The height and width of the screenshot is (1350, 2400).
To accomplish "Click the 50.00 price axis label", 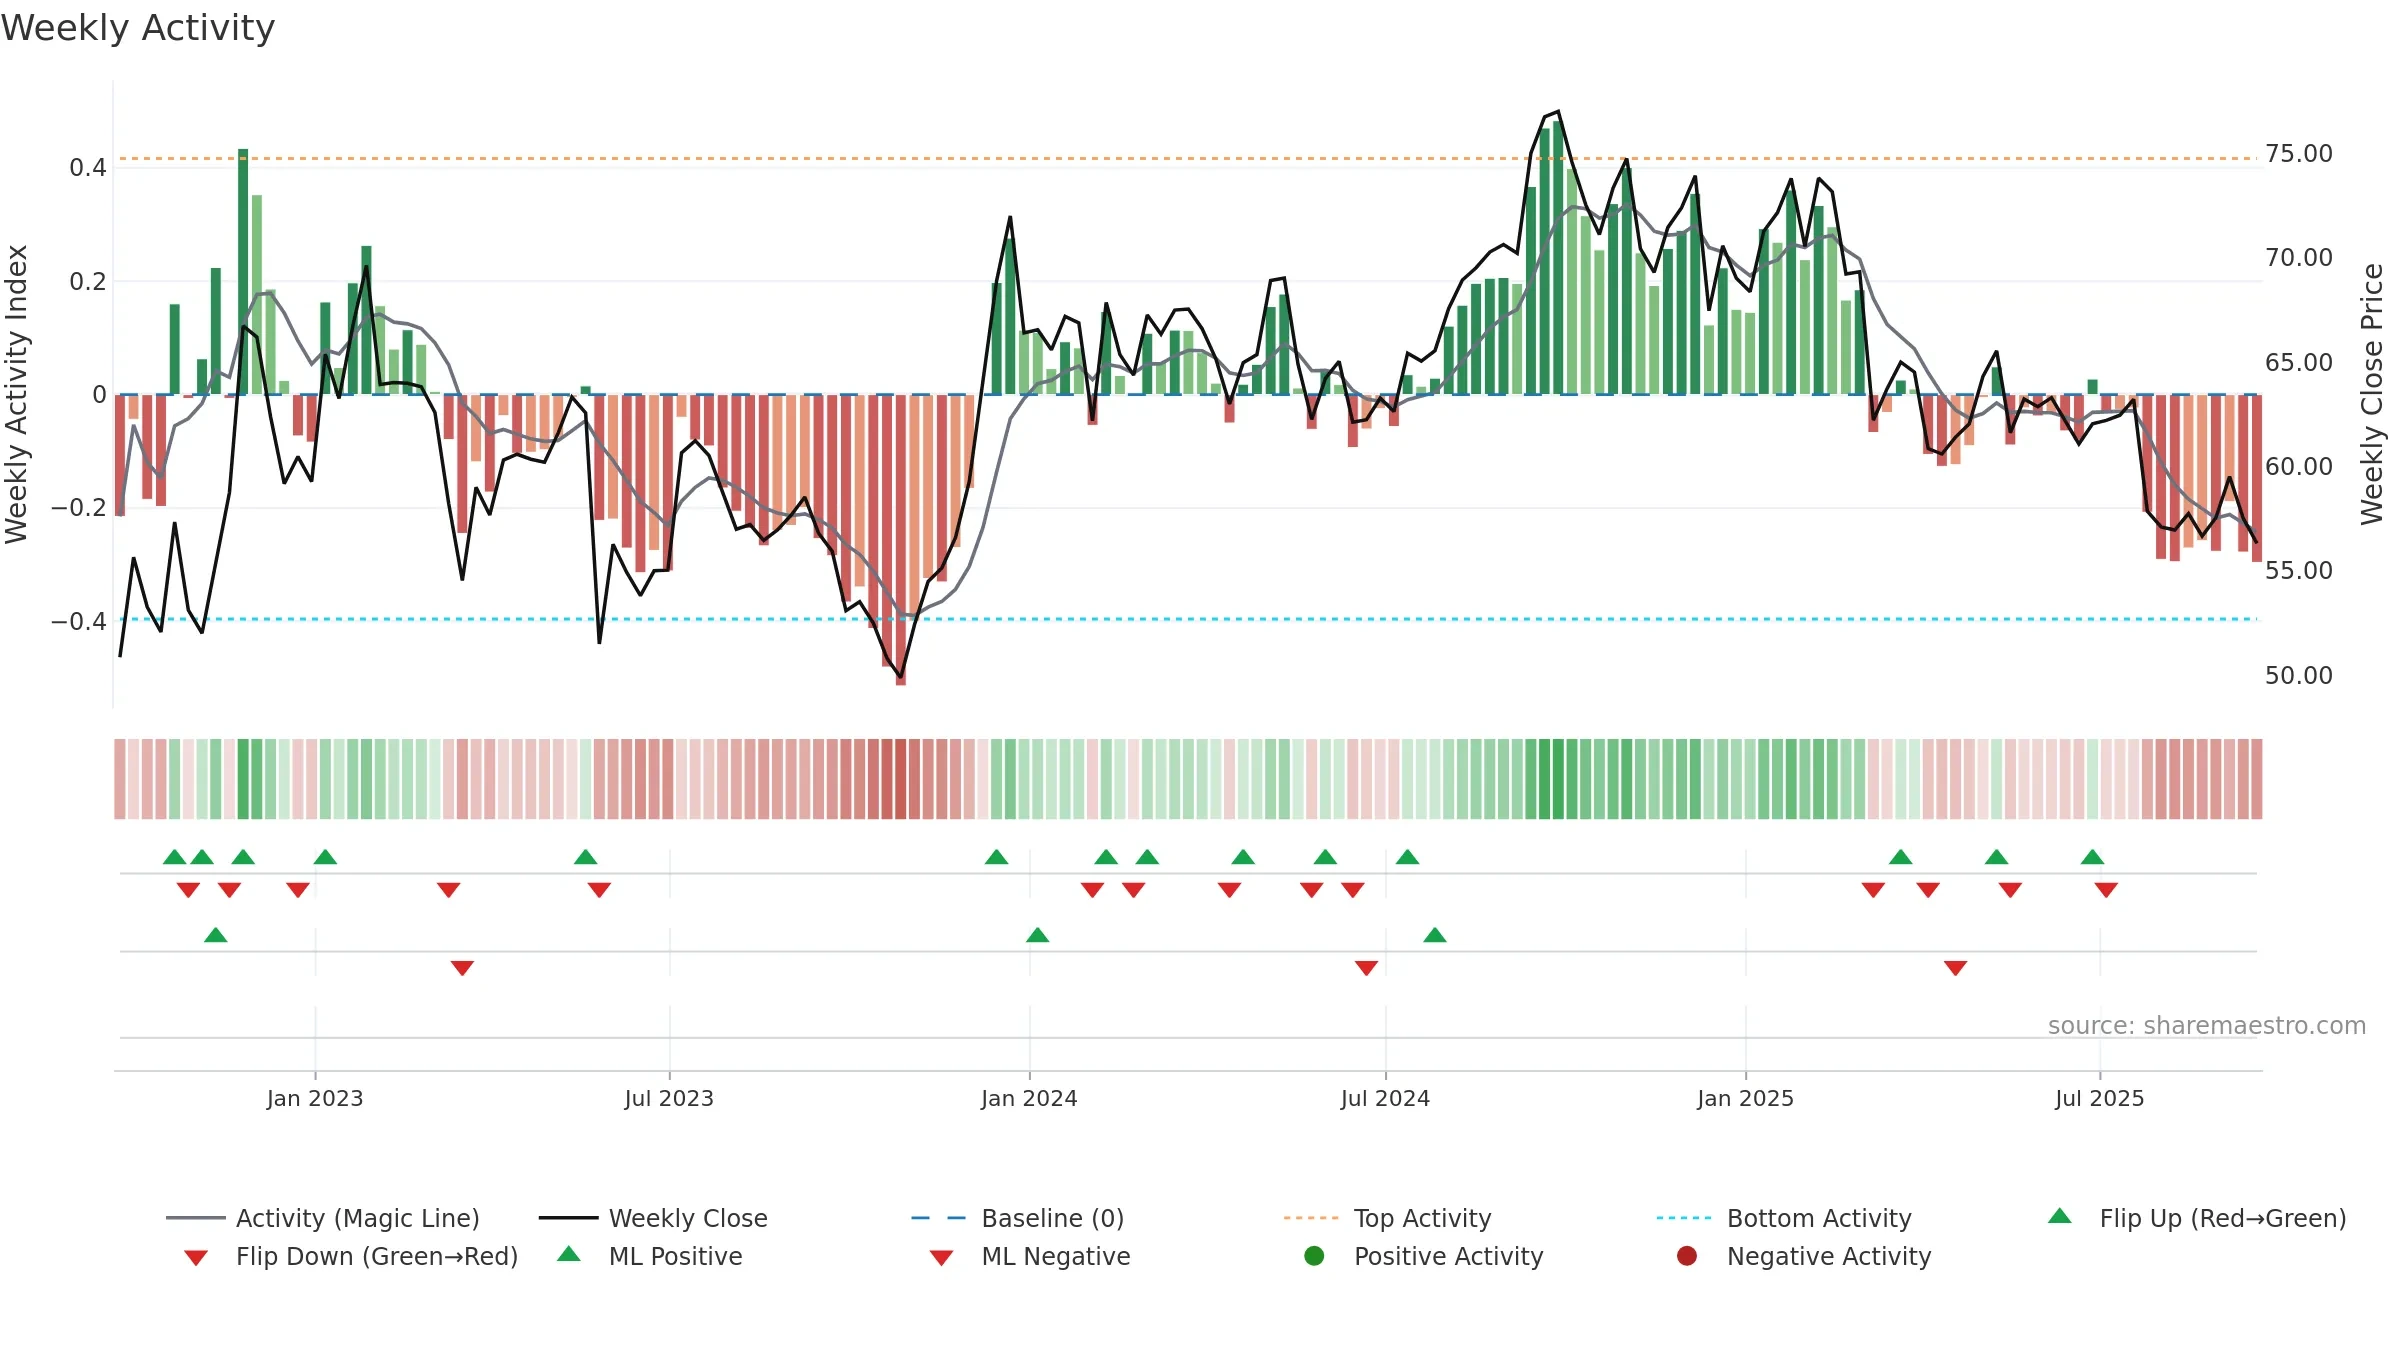I will (x=2298, y=676).
